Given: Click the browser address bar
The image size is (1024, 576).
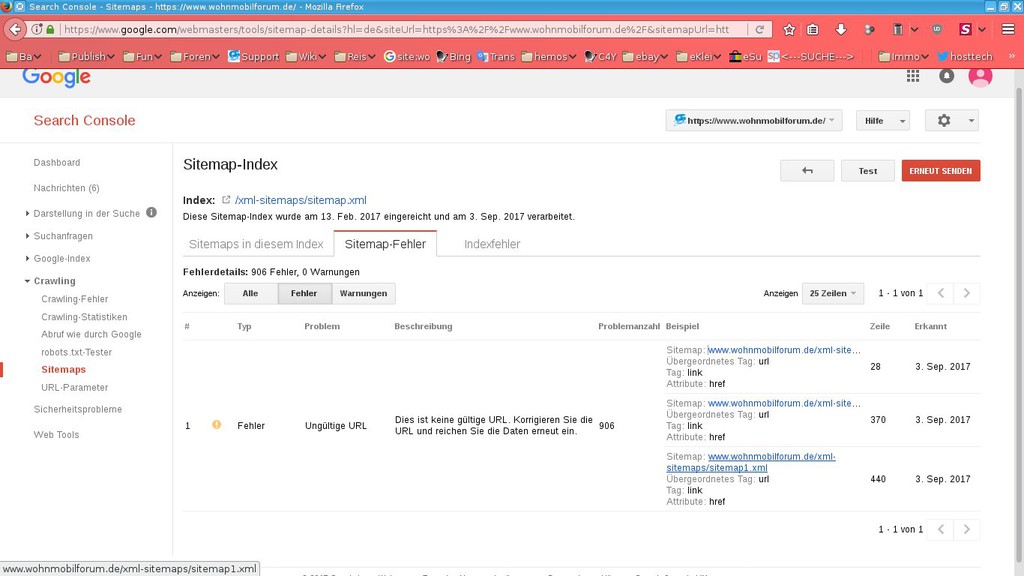Looking at the screenshot, I should (x=396, y=29).
